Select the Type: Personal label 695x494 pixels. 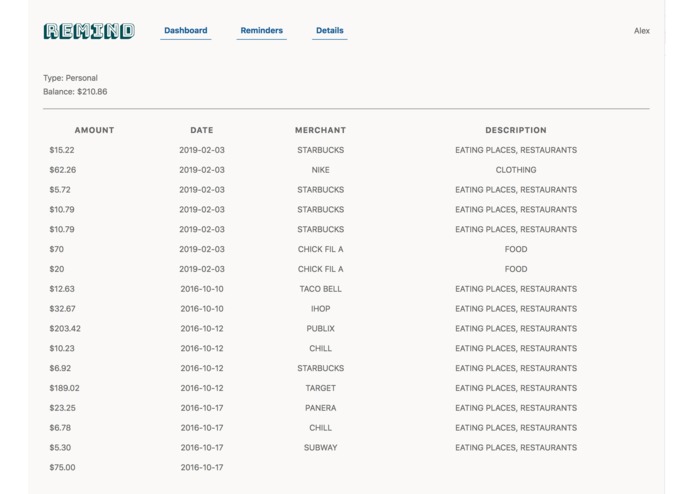tap(70, 78)
